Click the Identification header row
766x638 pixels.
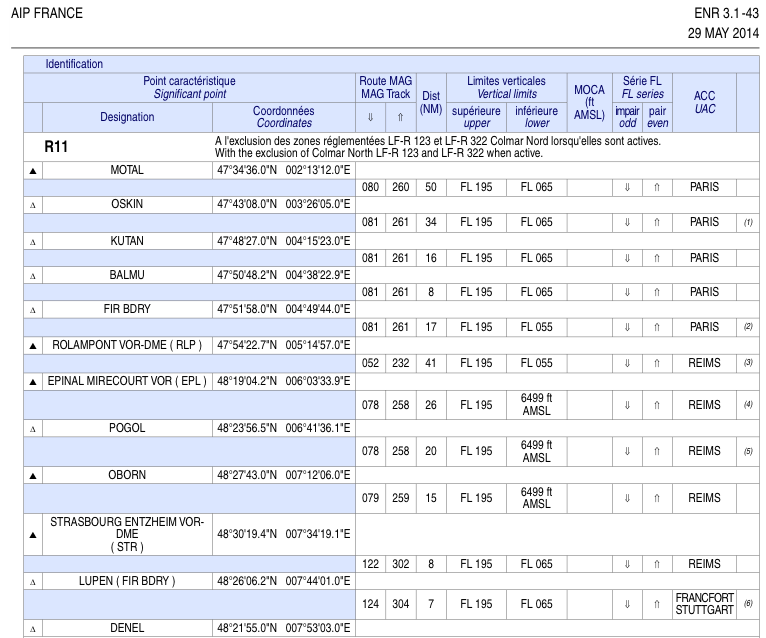click(x=391, y=64)
